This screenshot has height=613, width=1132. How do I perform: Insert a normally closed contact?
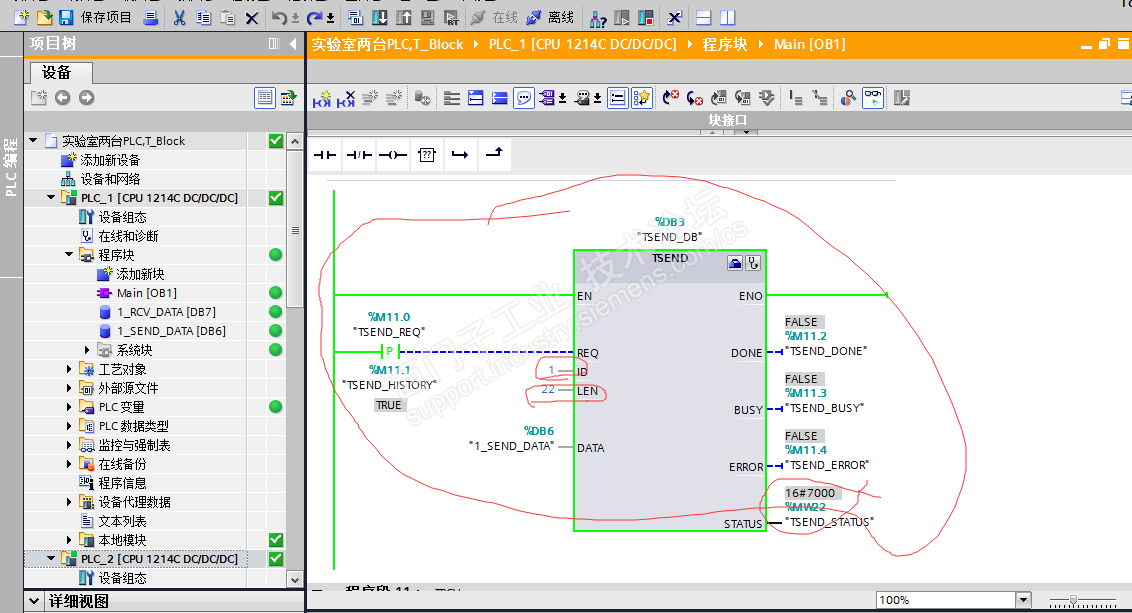(359, 155)
